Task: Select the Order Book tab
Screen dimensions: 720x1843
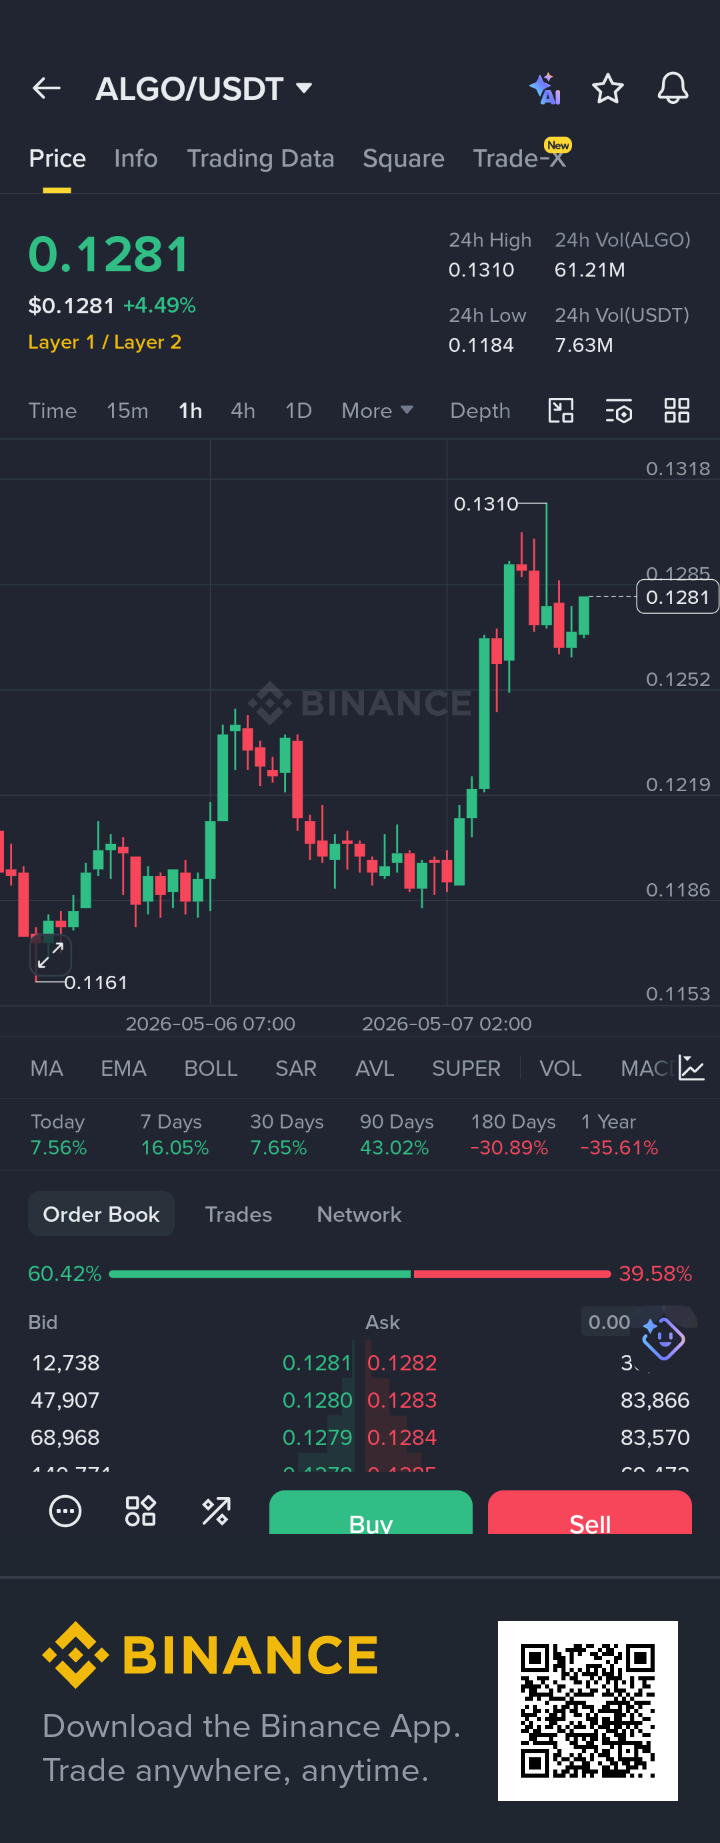Action: (x=101, y=1214)
